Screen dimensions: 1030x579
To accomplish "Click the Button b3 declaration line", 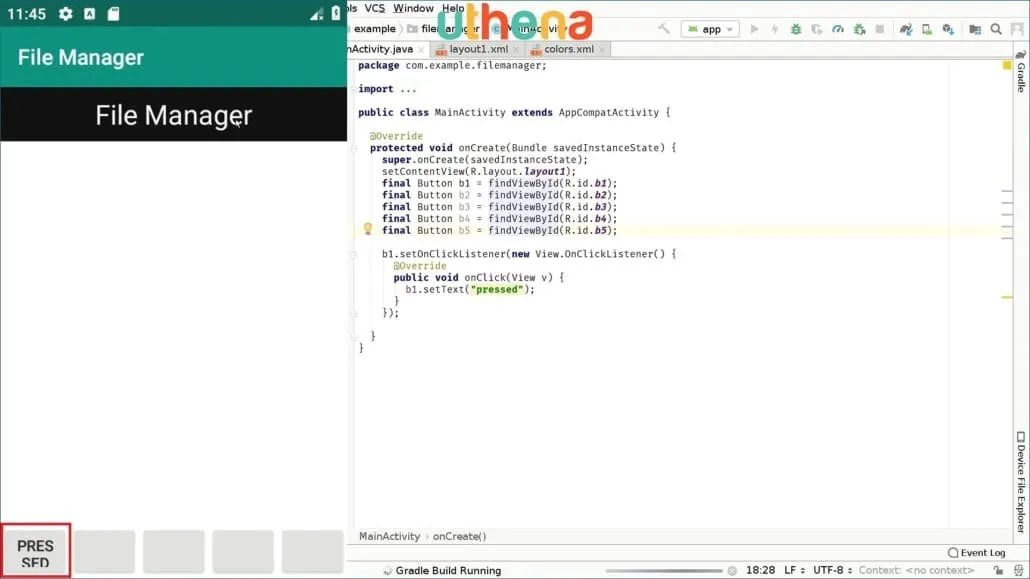I will click(499, 207).
